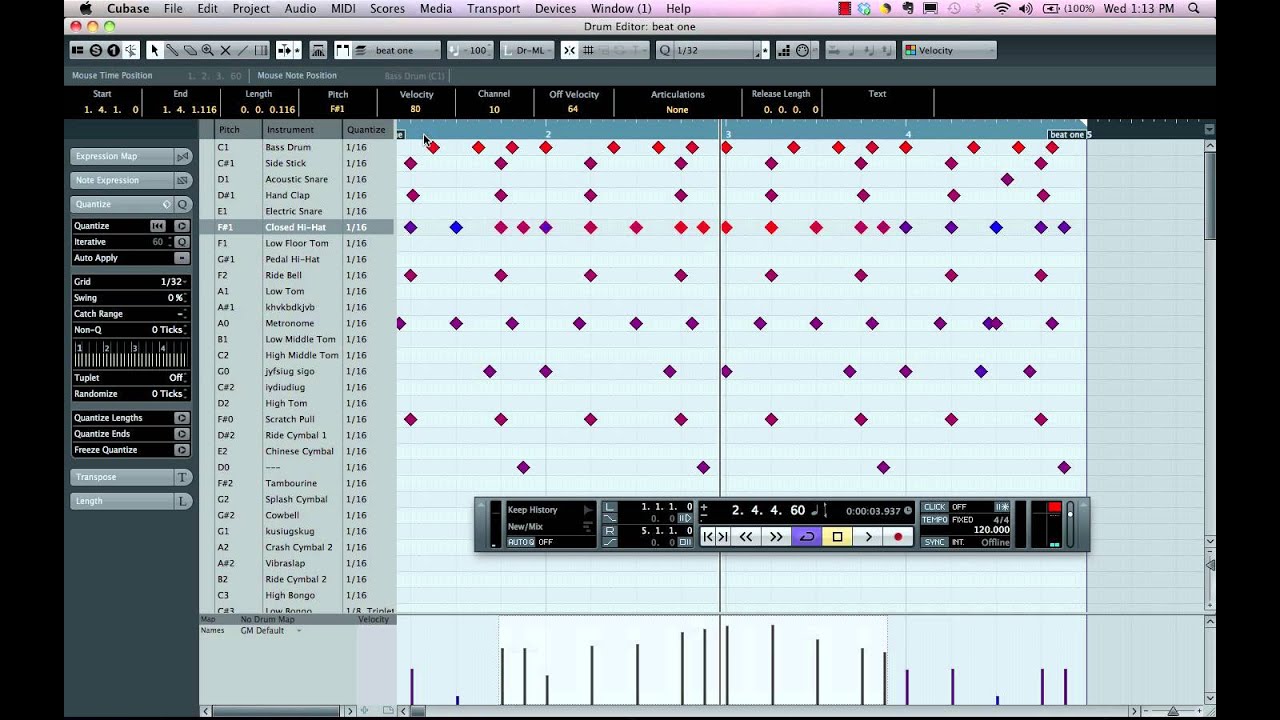Viewport: 1280px width, 720px height.
Task: Expand the Note Expression section
Action: (x=131, y=180)
